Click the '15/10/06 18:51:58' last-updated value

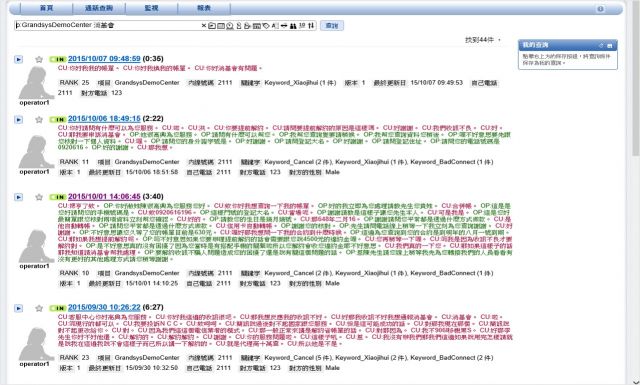tap(152, 172)
